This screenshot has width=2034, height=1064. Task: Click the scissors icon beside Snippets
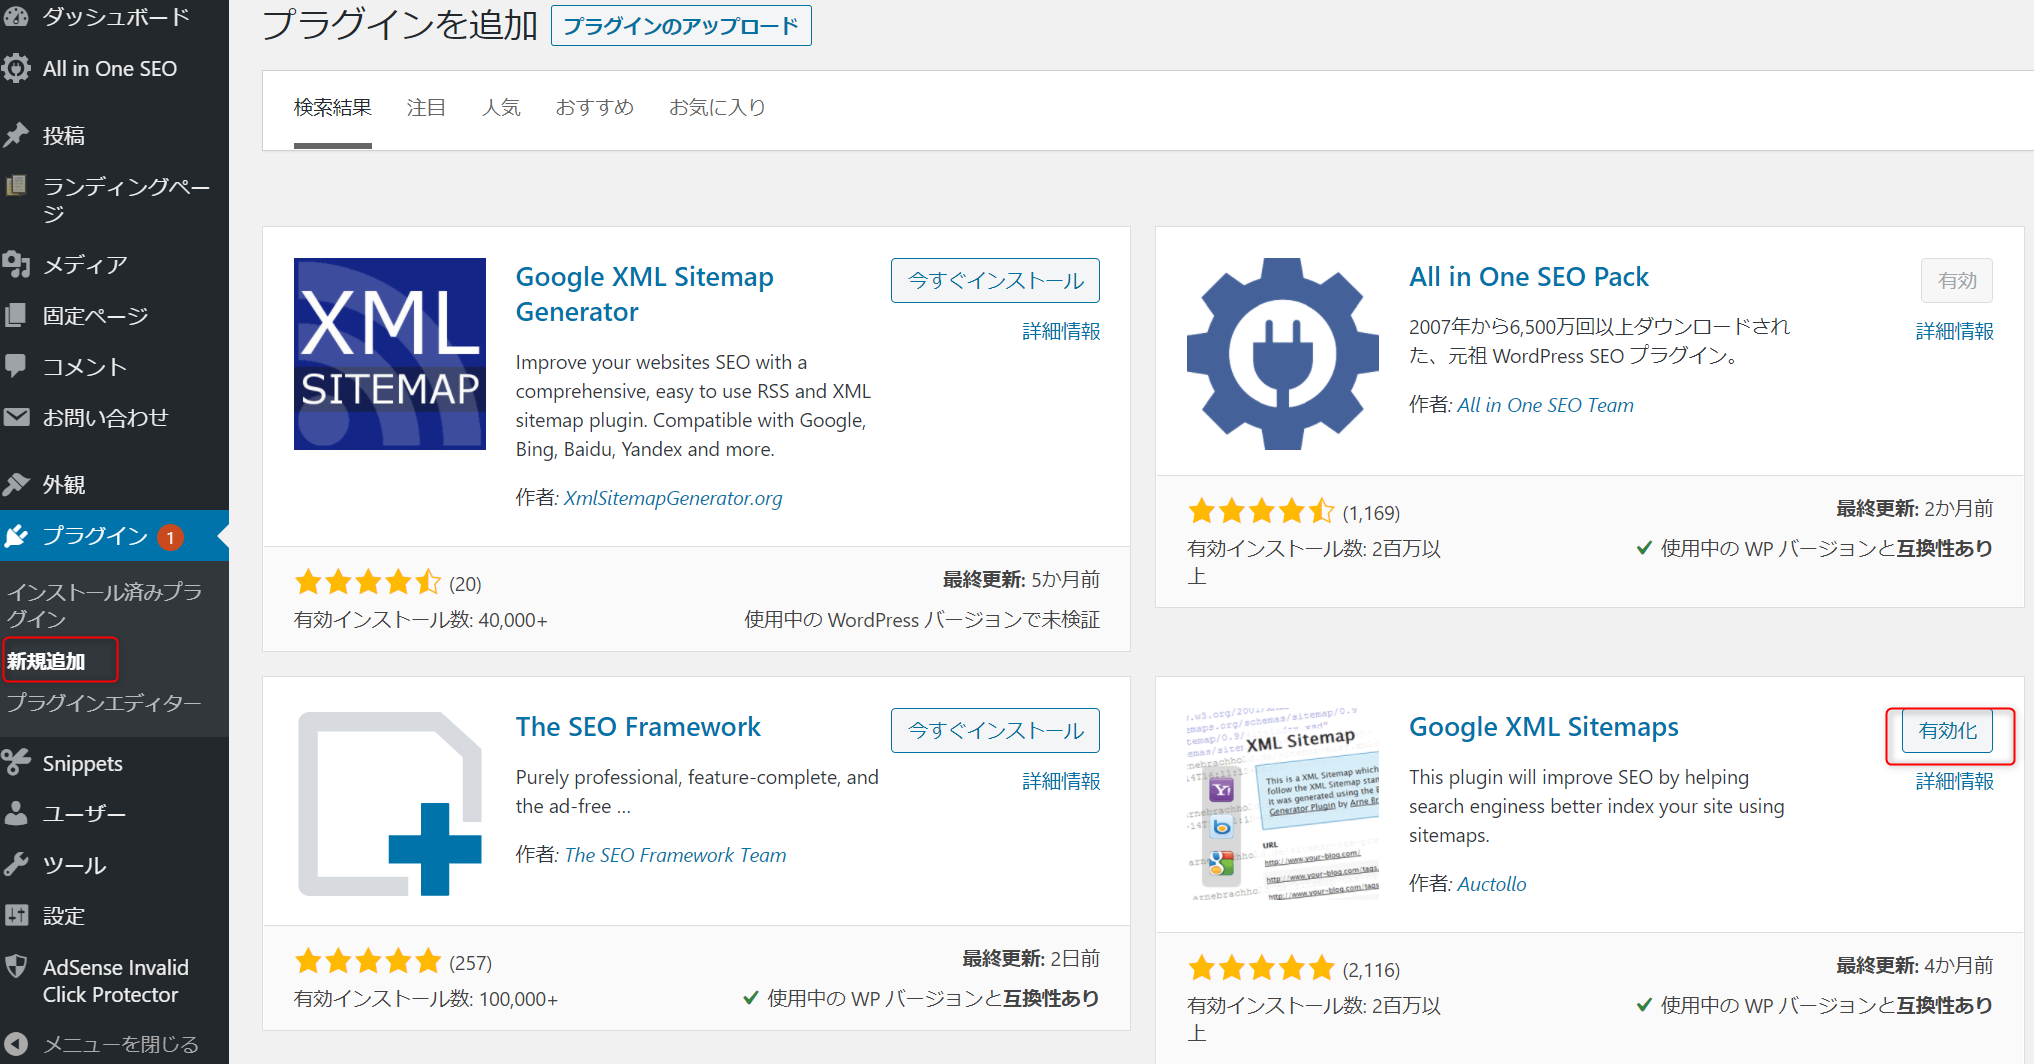16,763
